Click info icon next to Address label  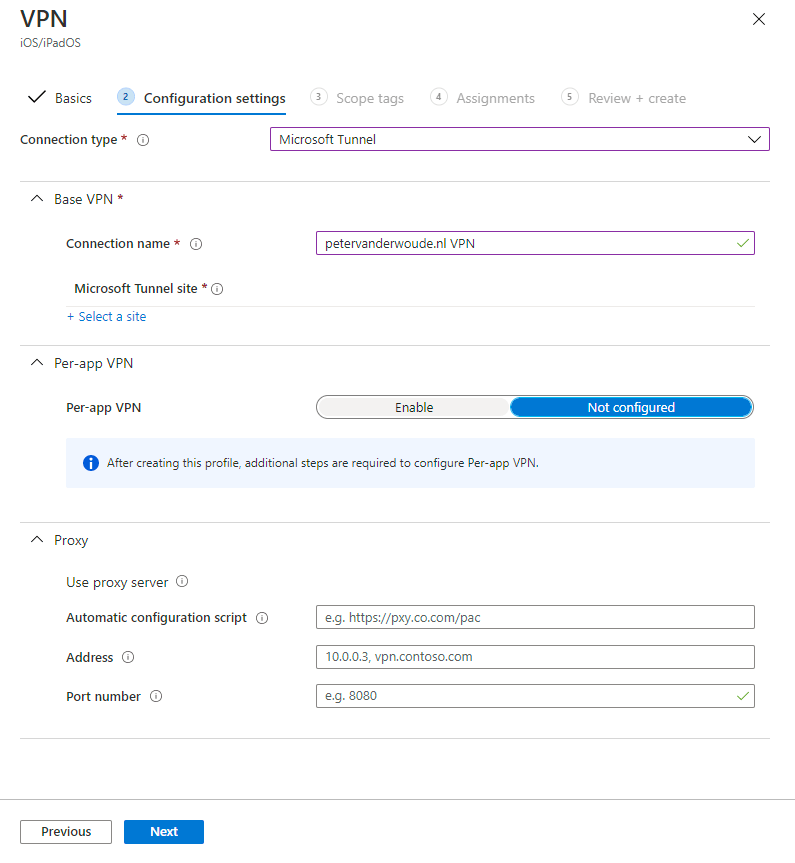pos(128,658)
